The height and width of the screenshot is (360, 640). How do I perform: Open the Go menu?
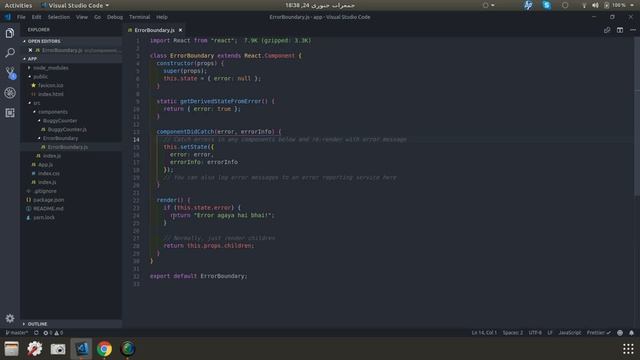(98, 17)
